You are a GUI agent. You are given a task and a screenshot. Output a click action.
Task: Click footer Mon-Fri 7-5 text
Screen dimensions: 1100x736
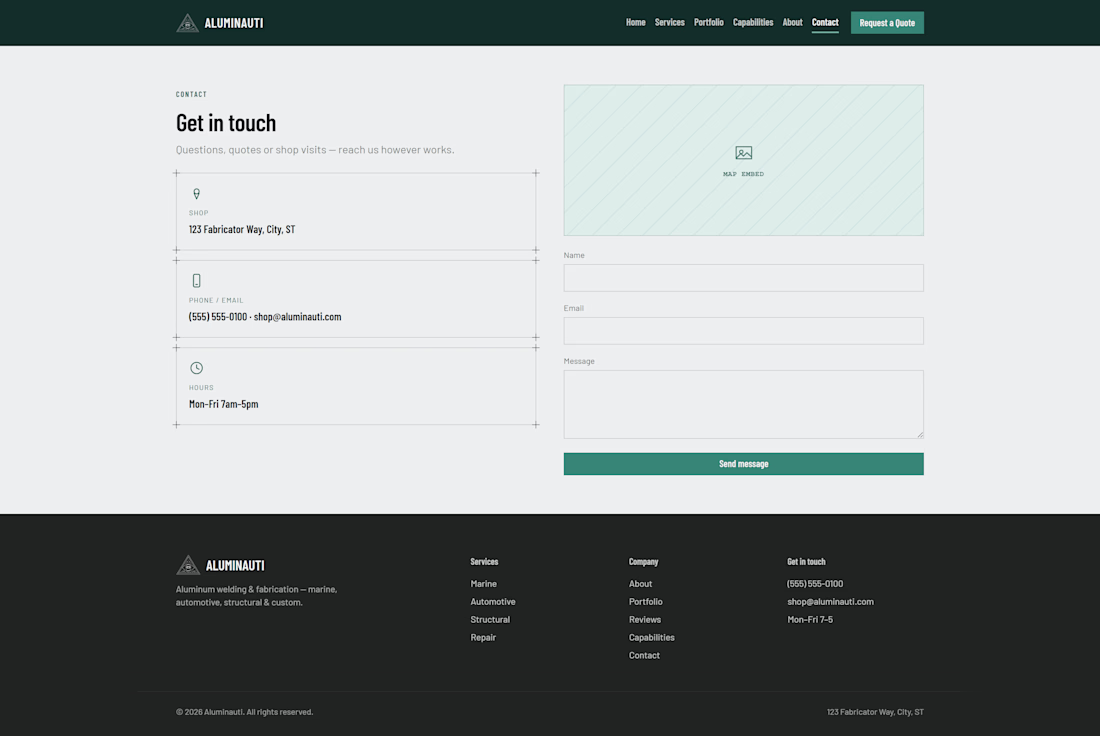pyautogui.click(x=810, y=620)
